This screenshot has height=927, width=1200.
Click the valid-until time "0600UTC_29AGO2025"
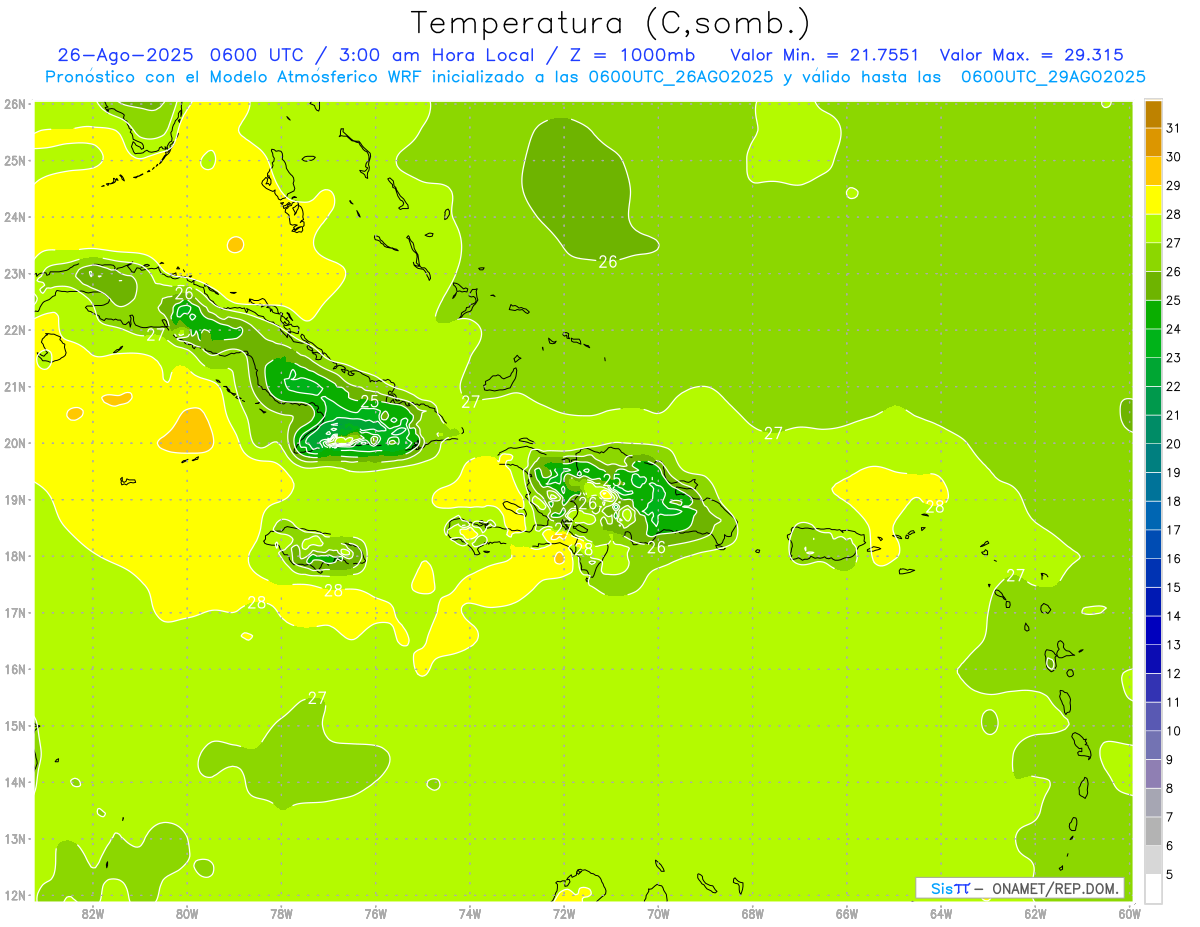(x=1053, y=77)
